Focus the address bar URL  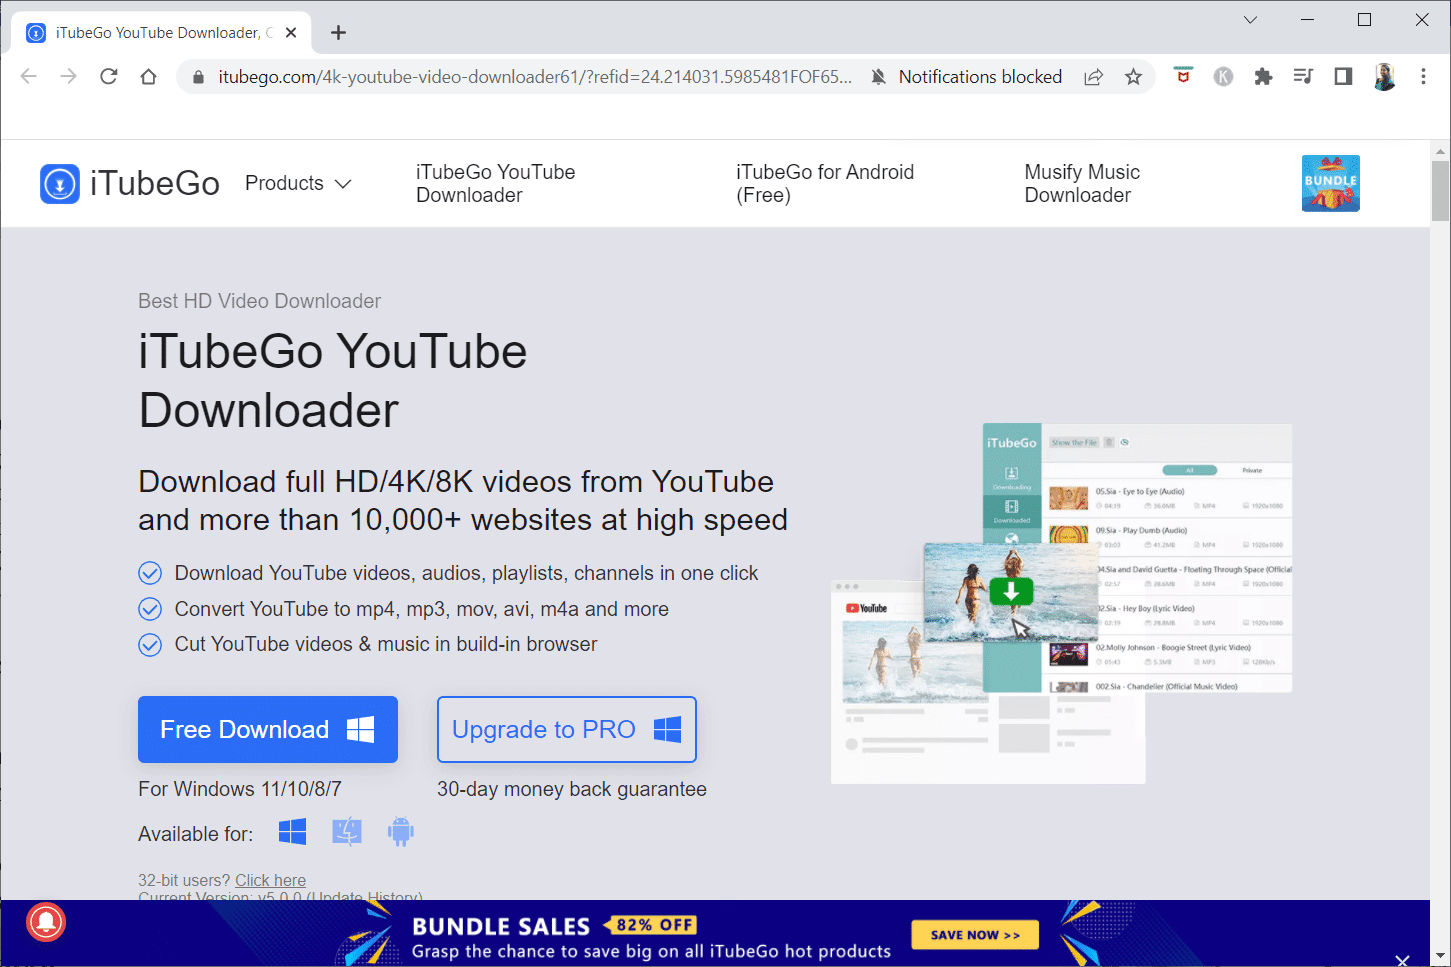(x=535, y=77)
